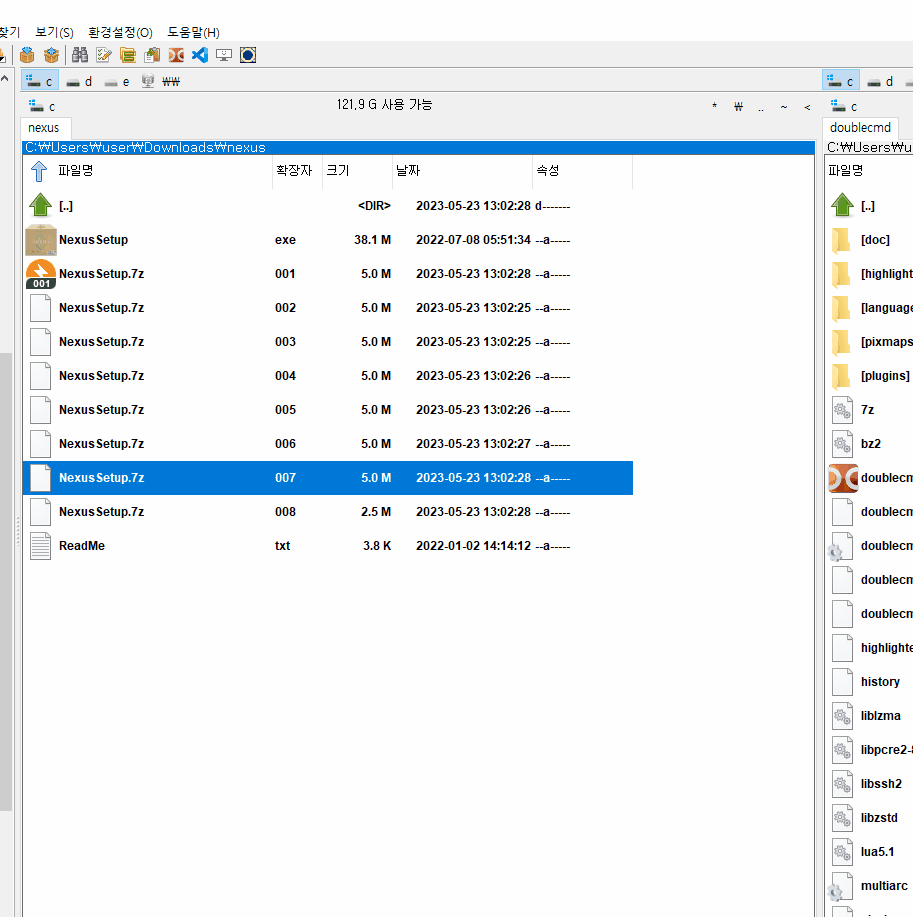Open file search with the binoculars icon

tap(80, 55)
